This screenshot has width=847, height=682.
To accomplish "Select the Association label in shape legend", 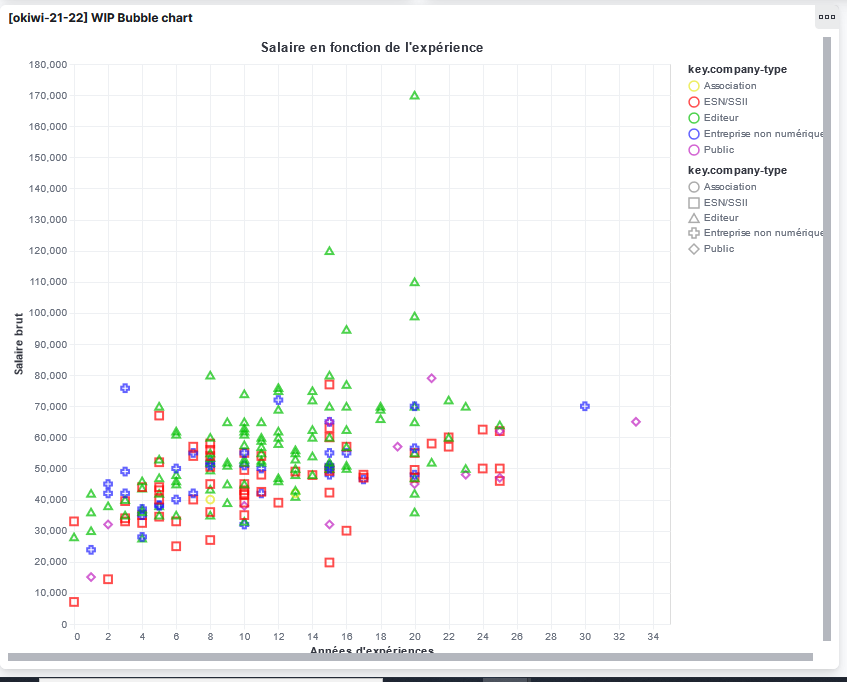I will tap(730, 187).
